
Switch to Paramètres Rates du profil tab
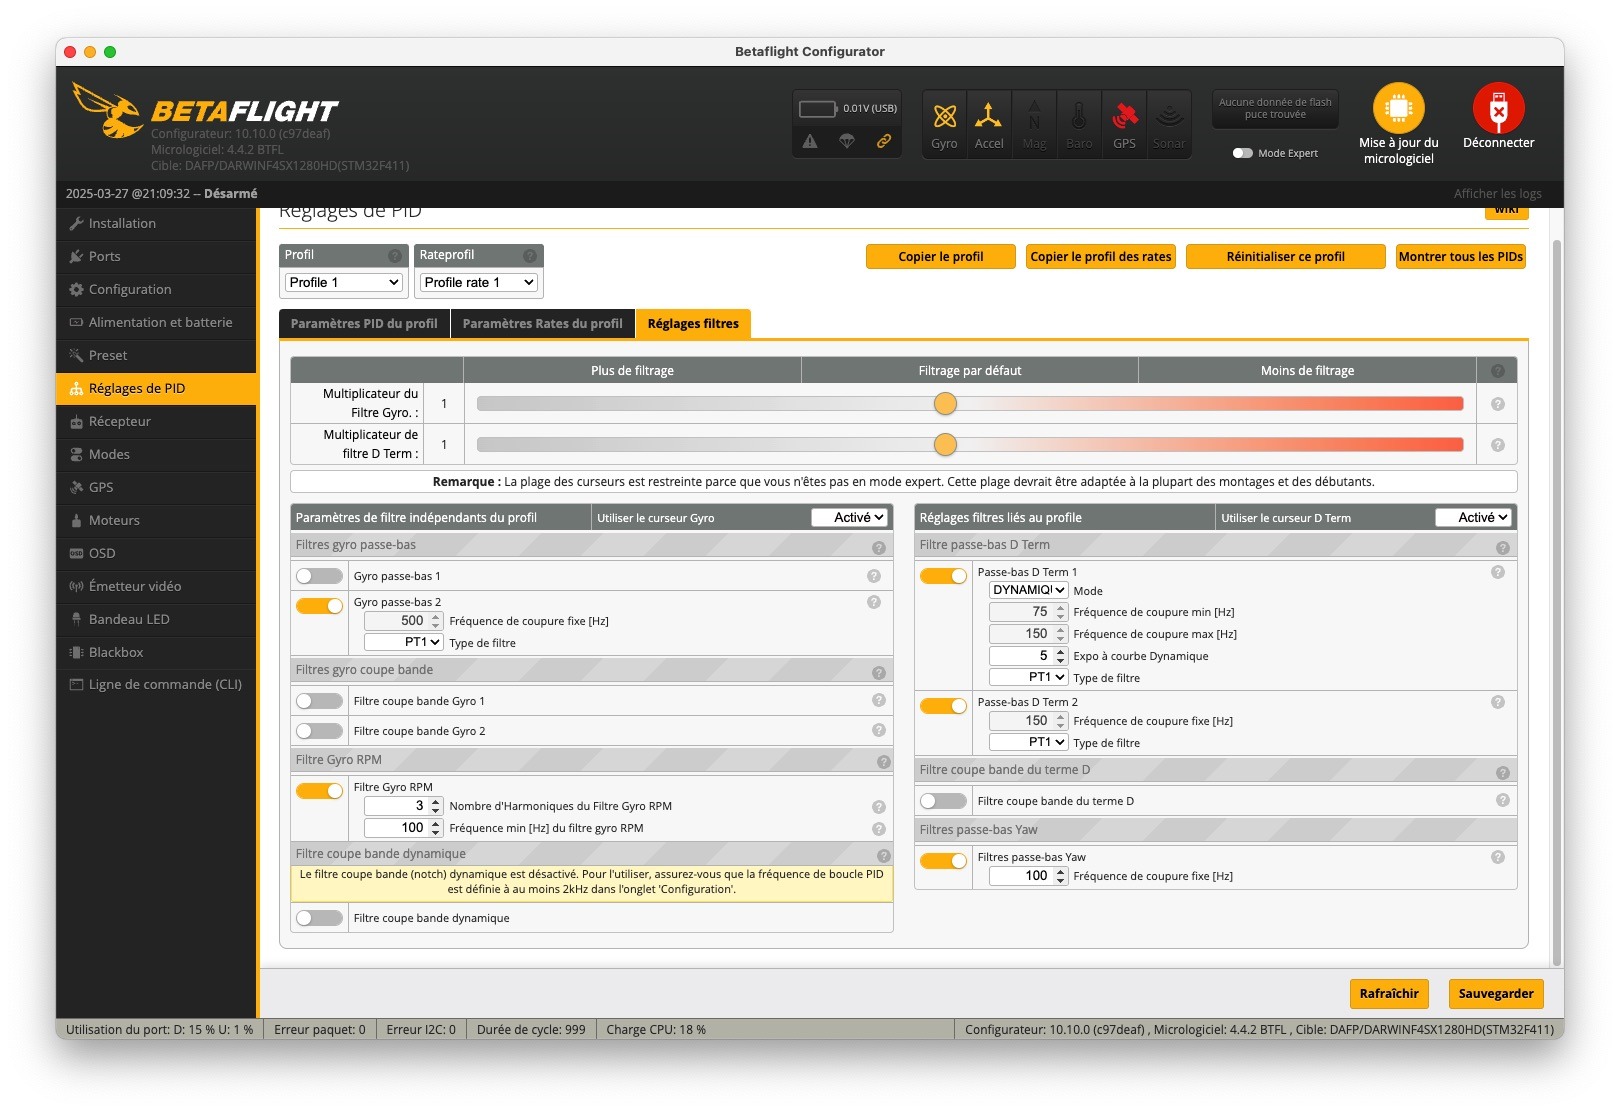click(543, 324)
